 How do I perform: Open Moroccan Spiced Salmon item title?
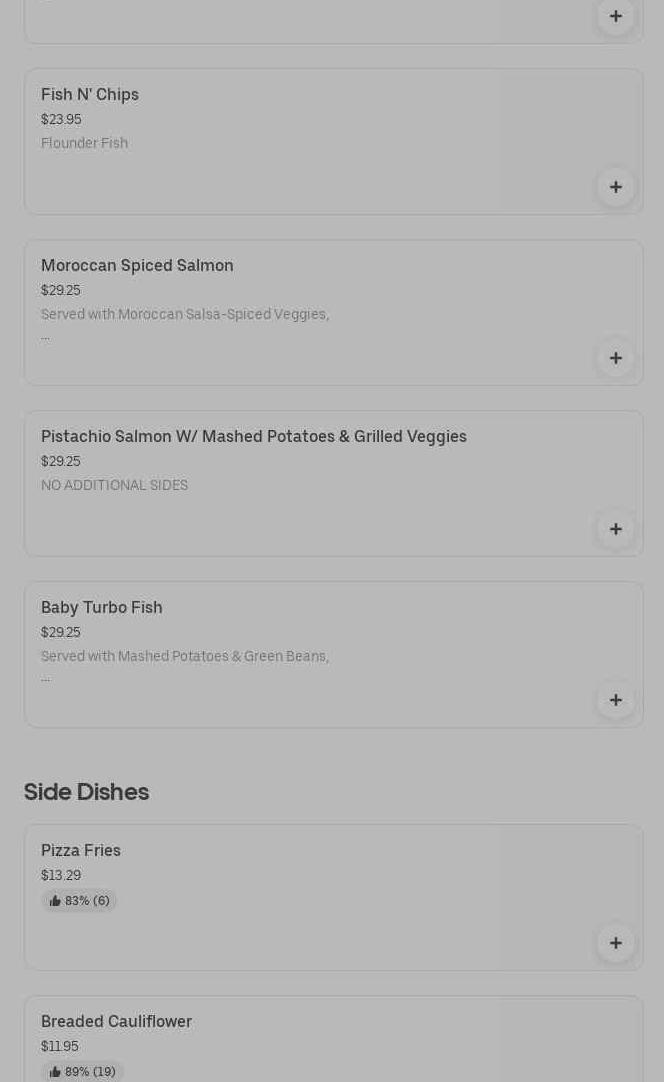137,266
